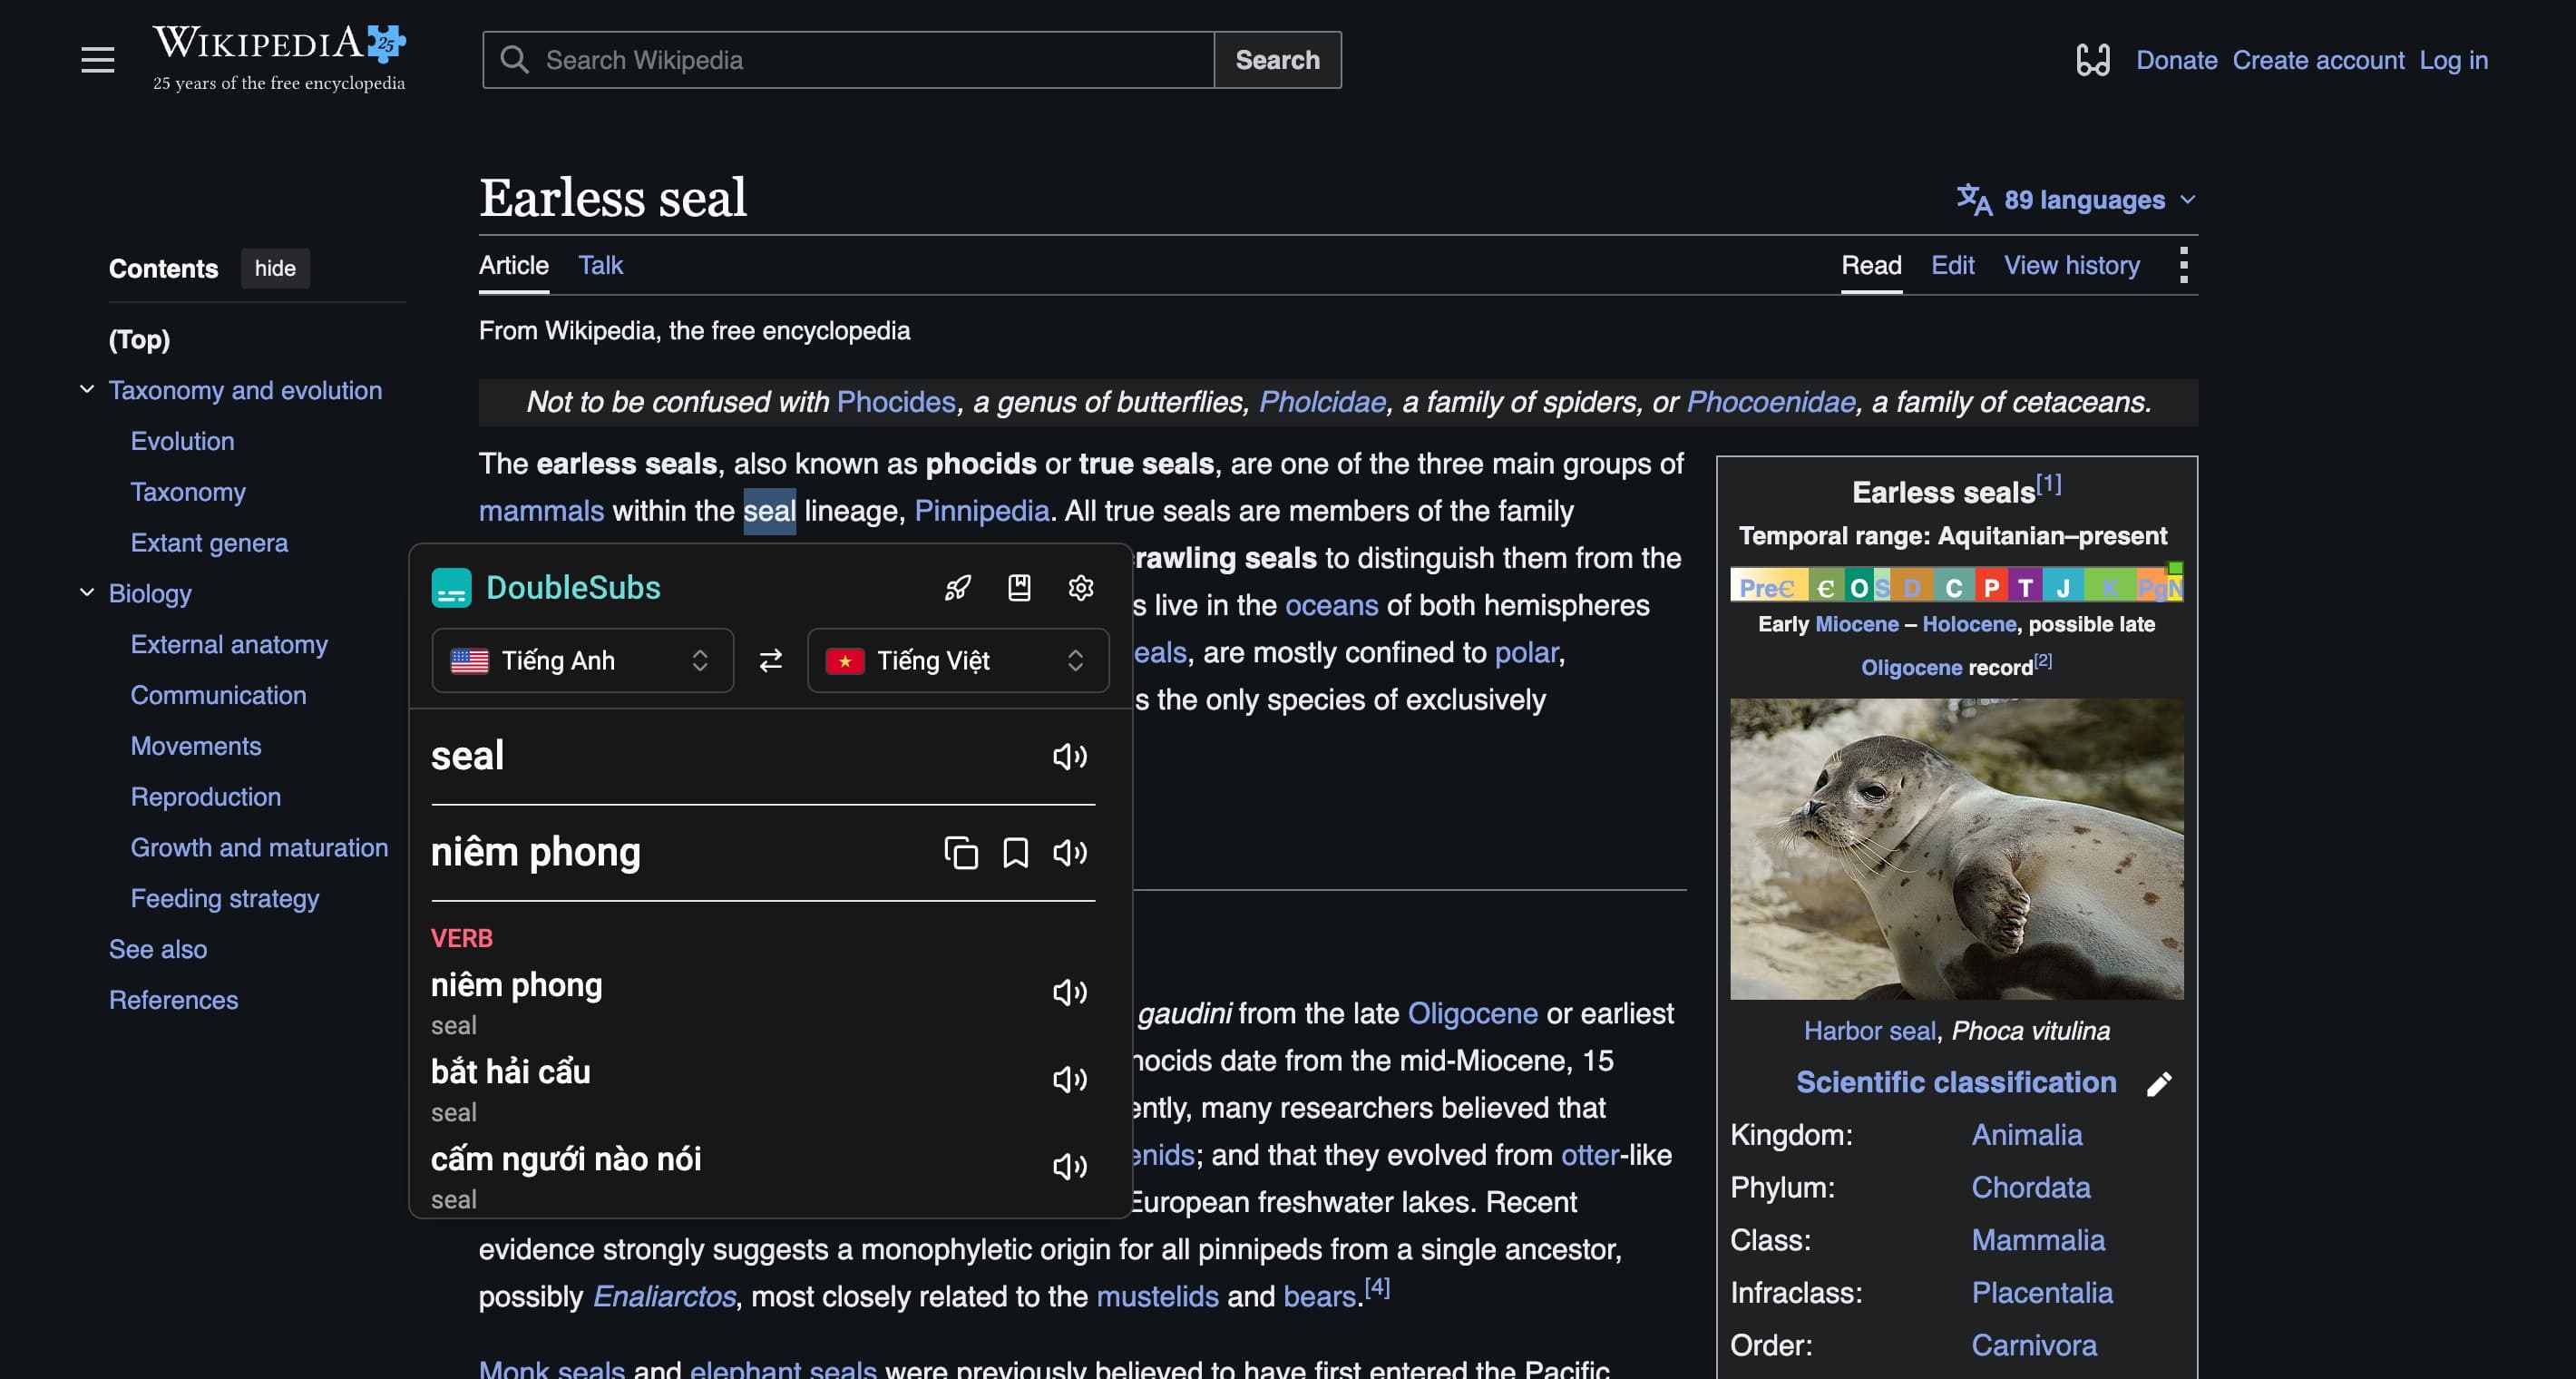Open the Carnivora order link
Screen dimensions: 2576x1379
(x=2033, y=1345)
